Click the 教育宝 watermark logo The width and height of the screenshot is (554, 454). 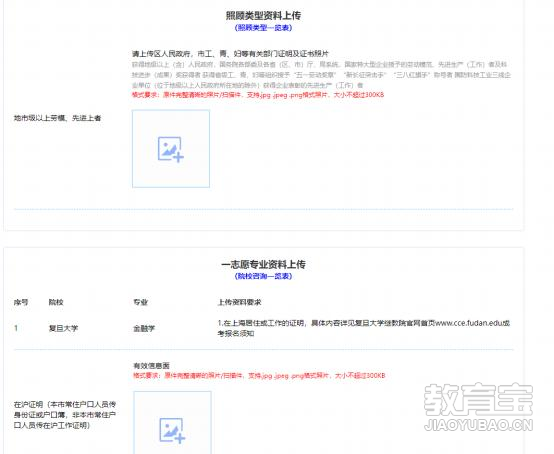tap(478, 399)
